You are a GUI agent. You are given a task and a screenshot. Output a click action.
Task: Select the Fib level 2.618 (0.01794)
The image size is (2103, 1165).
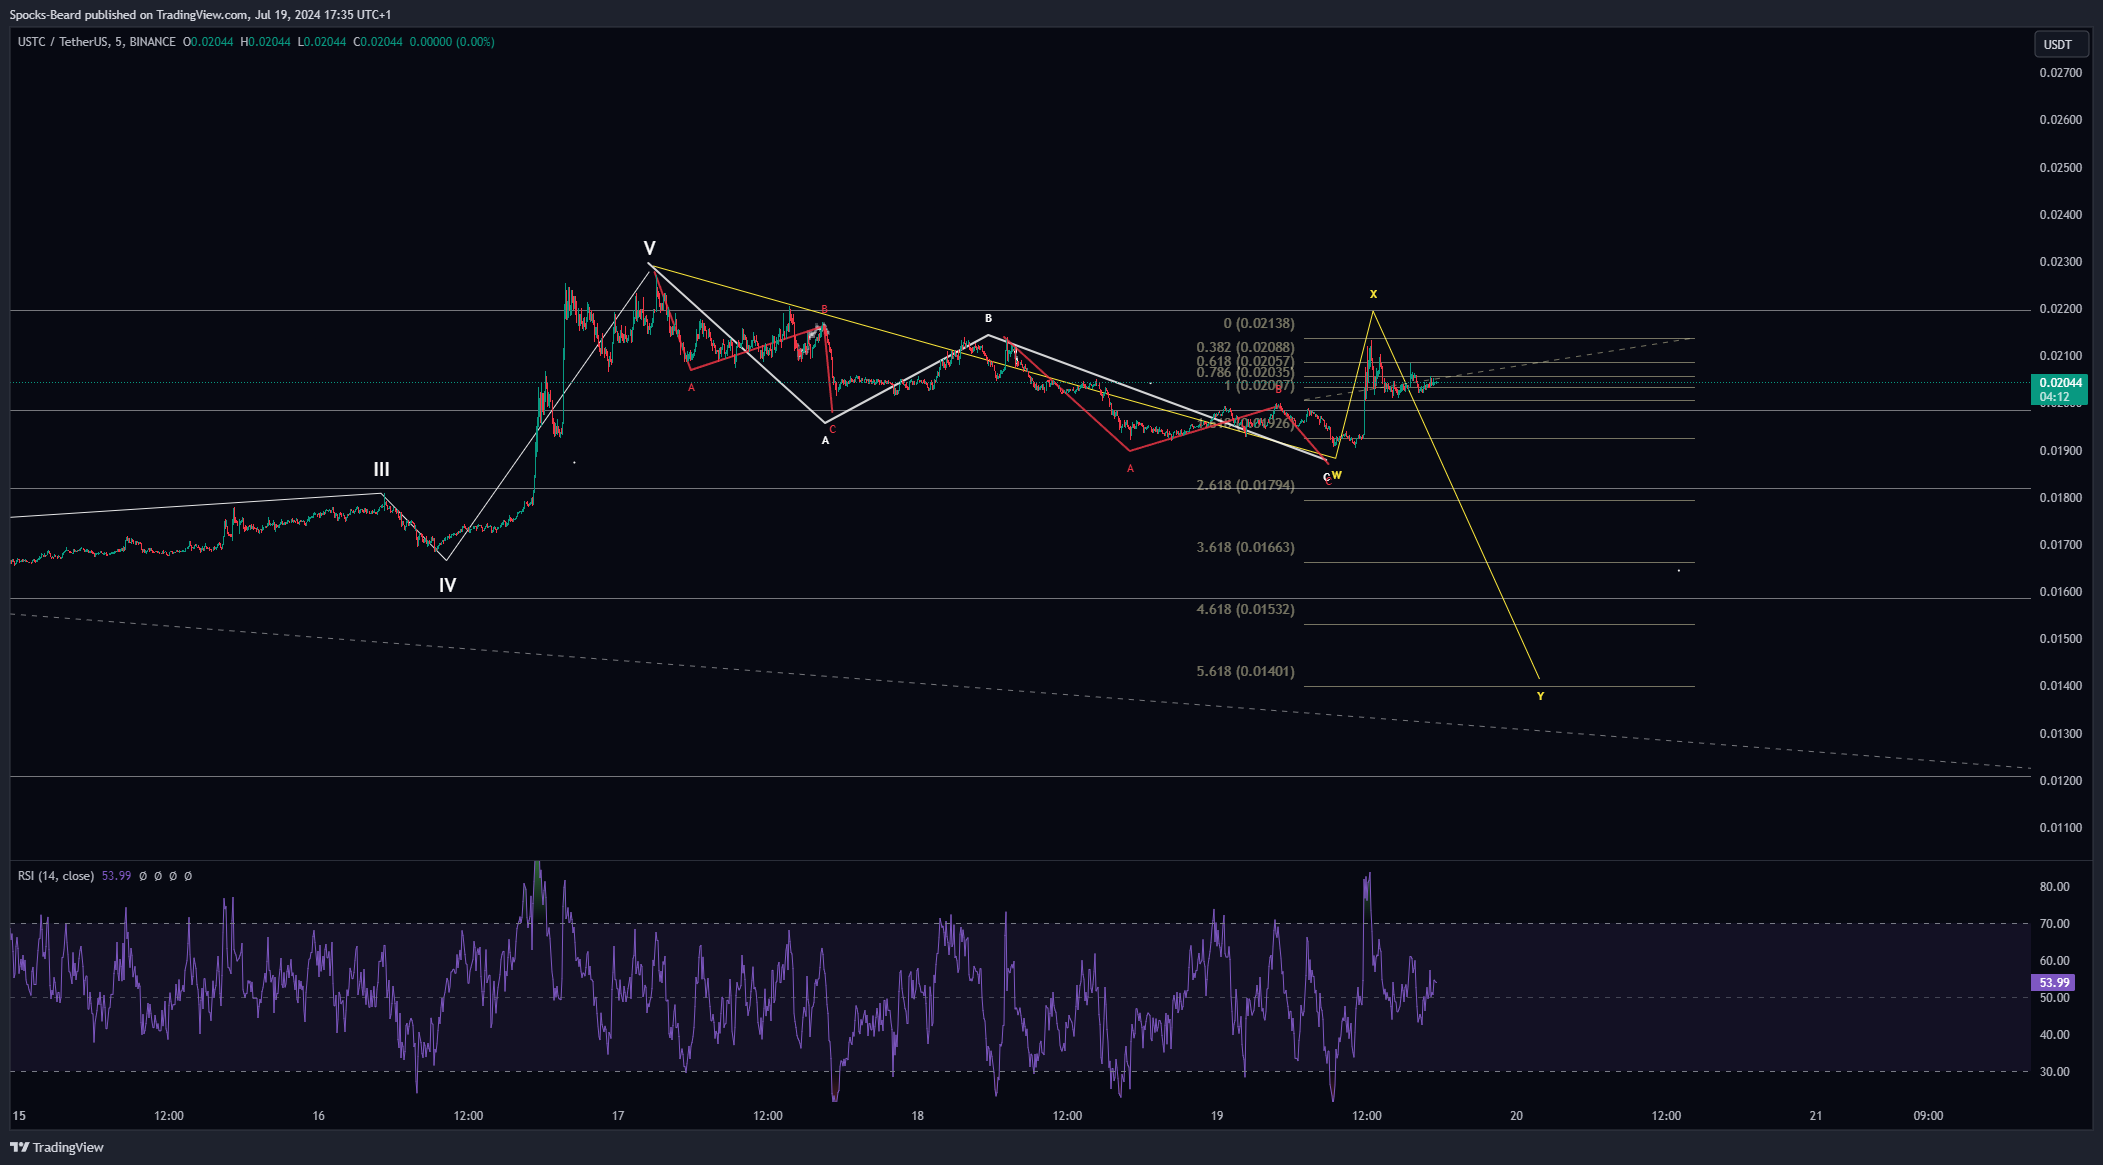tap(1245, 486)
